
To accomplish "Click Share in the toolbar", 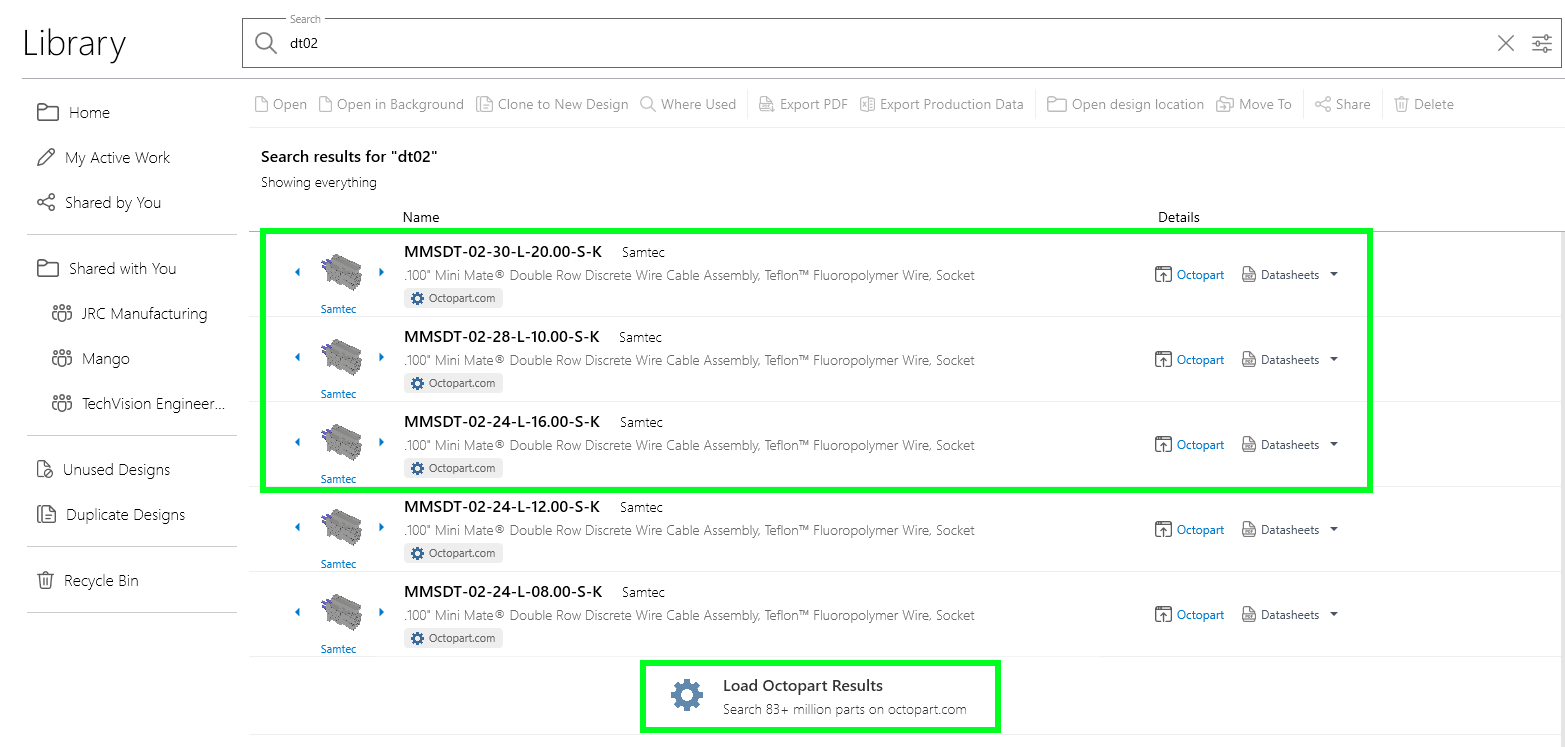I will click(x=1342, y=104).
